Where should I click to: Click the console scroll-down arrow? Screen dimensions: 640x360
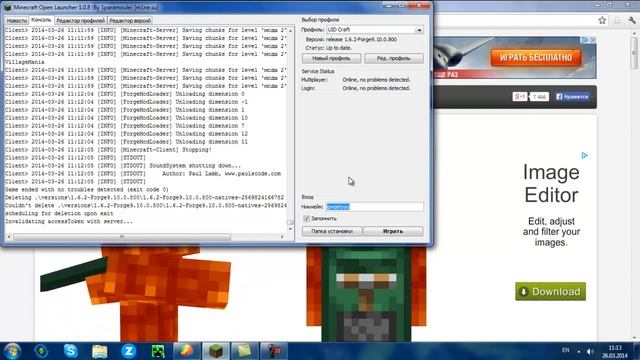[x=290, y=229]
